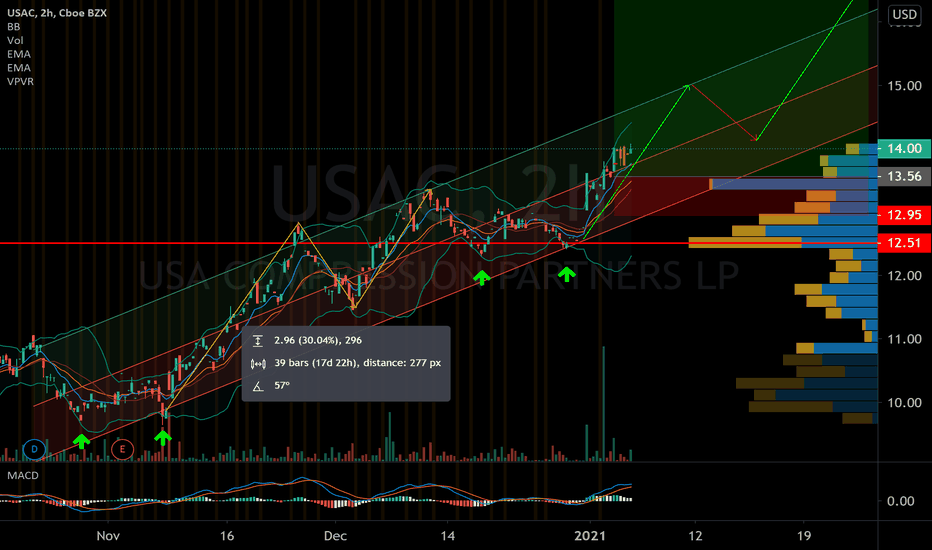This screenshot has height=550, width=932.
Task: Select the second EMA indicator label
Action: [x=19, y=68]
